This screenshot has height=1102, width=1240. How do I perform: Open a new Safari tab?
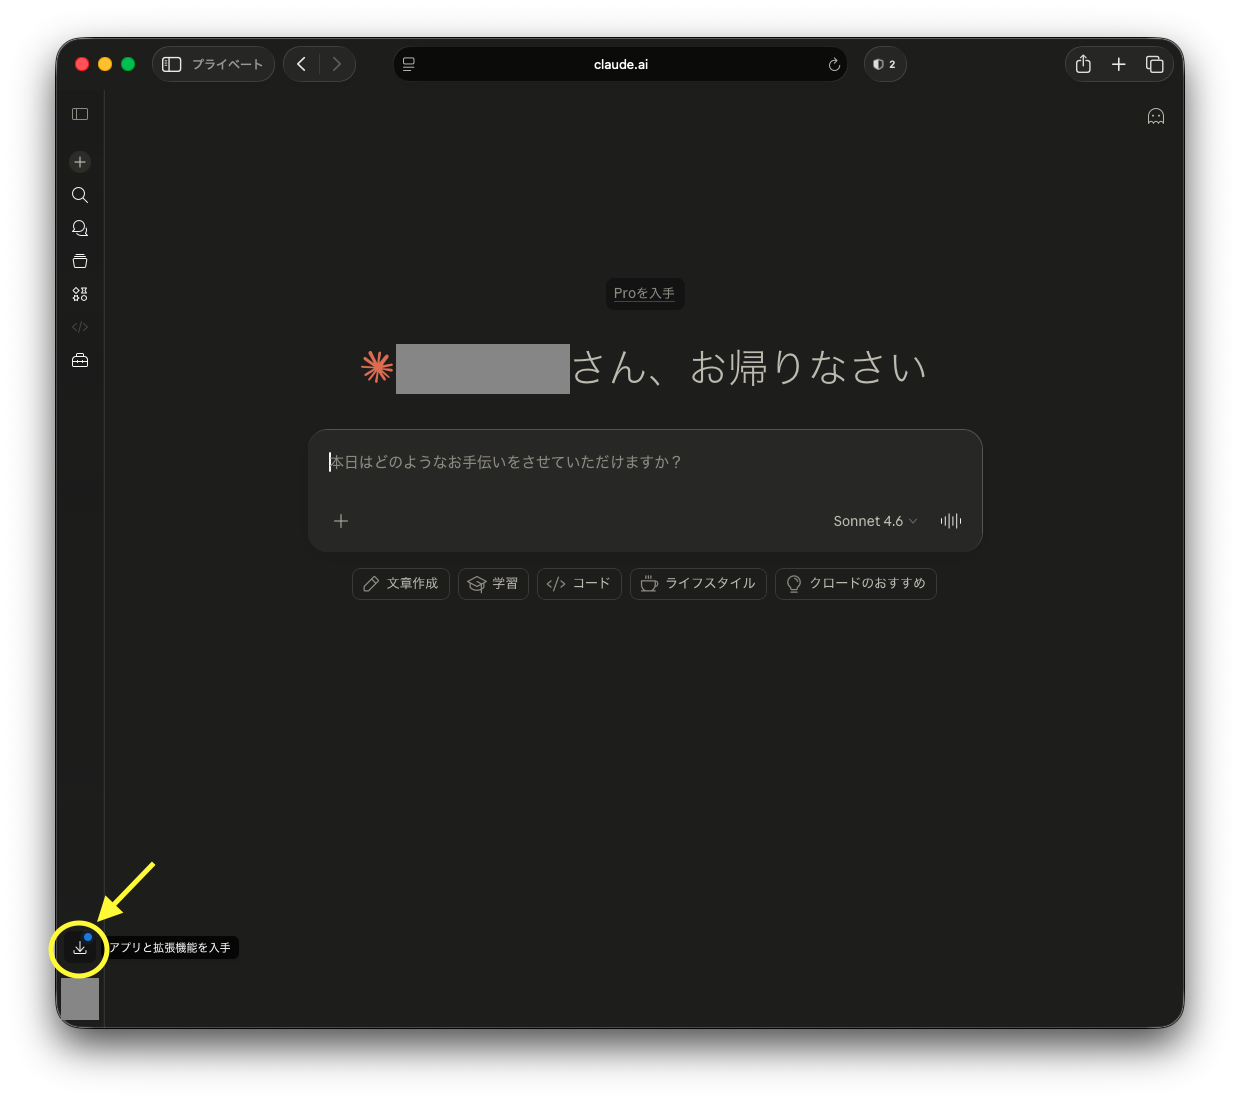pyautogui.click(x=1119, y=64)
